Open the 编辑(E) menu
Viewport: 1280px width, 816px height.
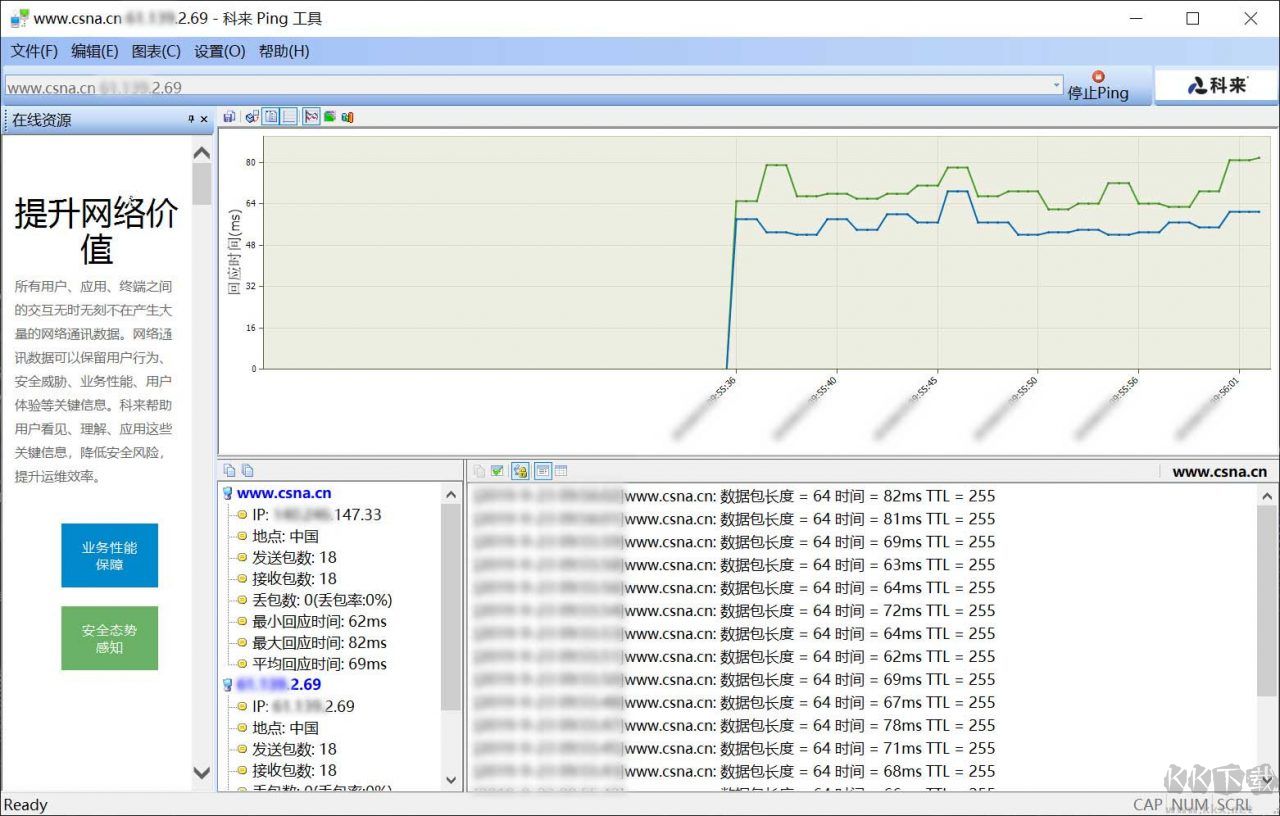point(95,51)
